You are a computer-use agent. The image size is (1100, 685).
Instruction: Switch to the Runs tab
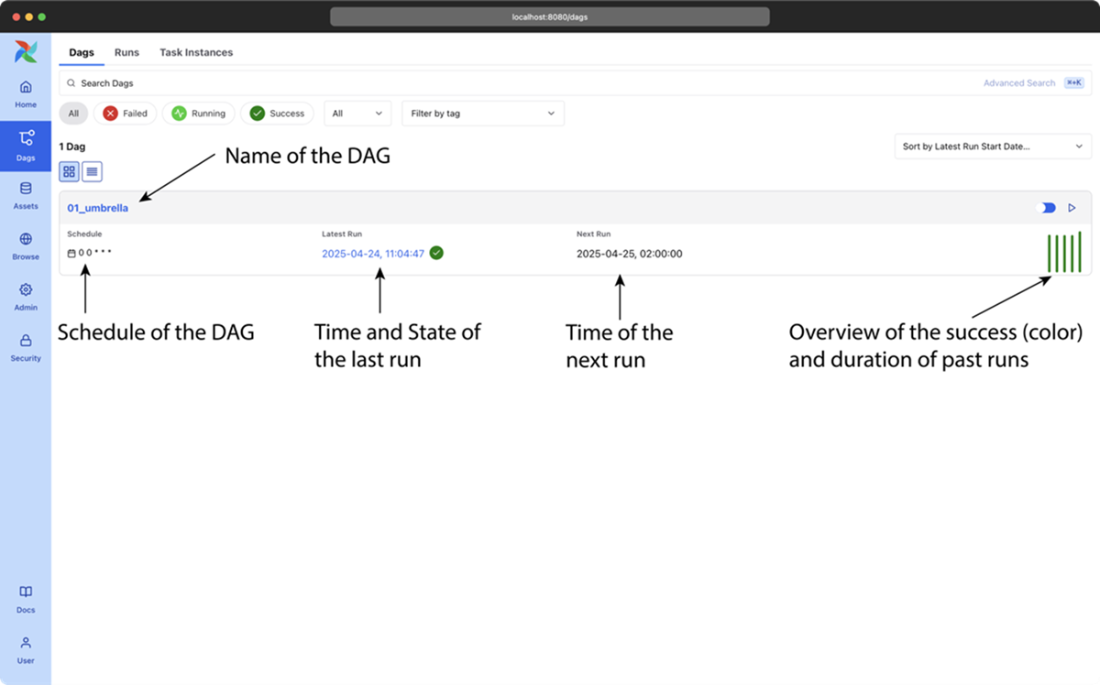(127, 52)
